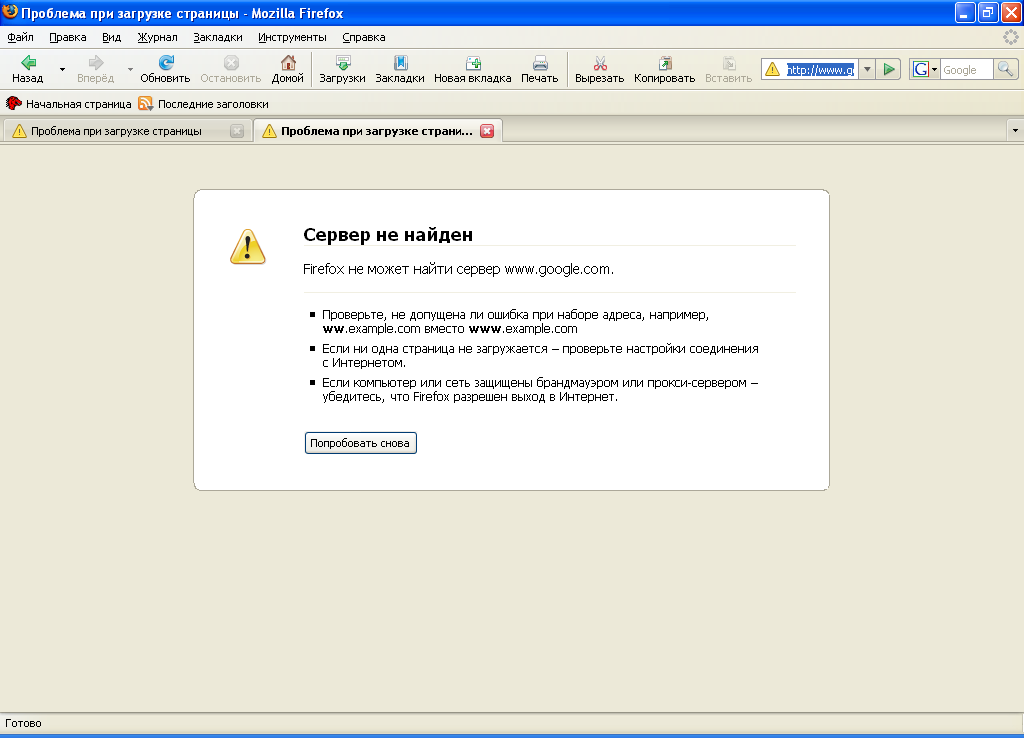
Task: Click the Вставить (Paste) icon
Action: [x=729, y=63]
